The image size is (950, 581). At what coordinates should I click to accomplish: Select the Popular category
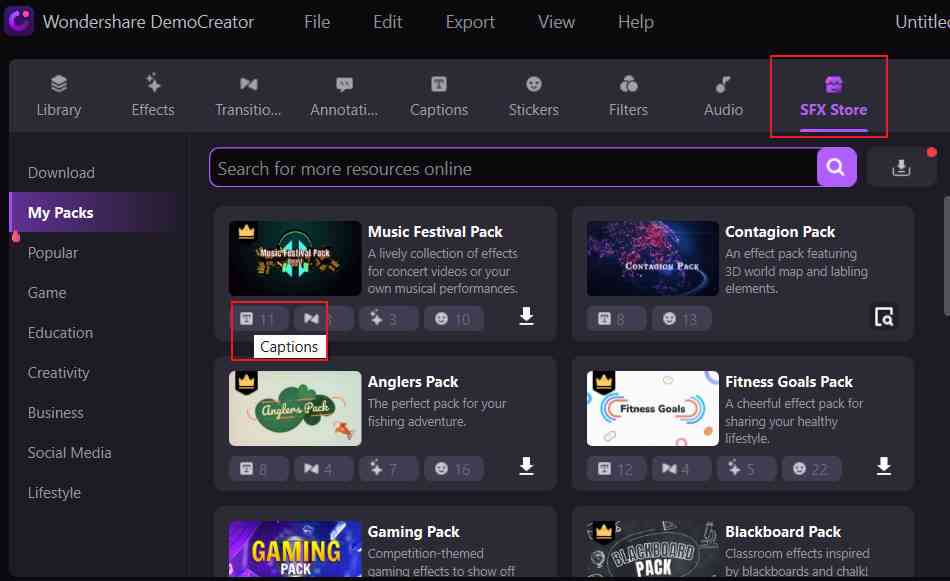coord(53,253)
